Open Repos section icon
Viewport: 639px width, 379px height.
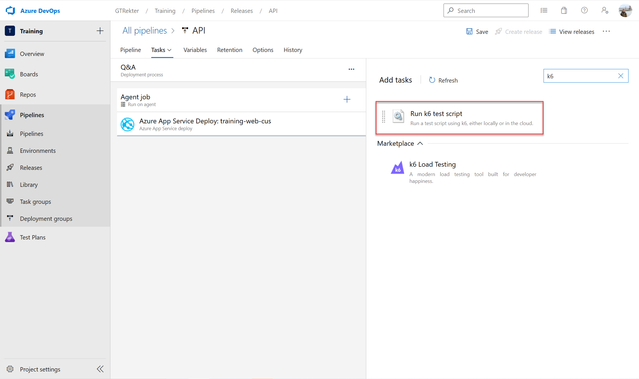tap(10, 95)
